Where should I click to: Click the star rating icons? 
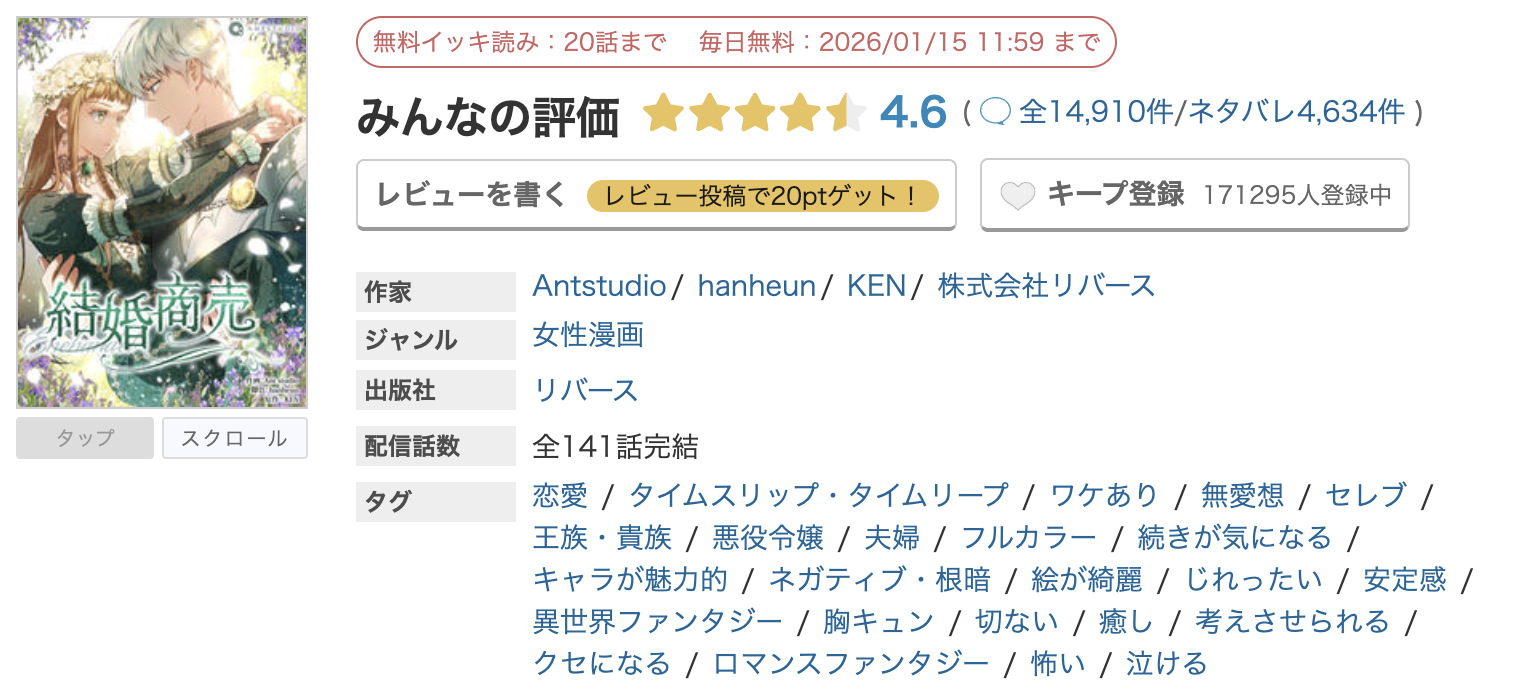coord(754,114)
